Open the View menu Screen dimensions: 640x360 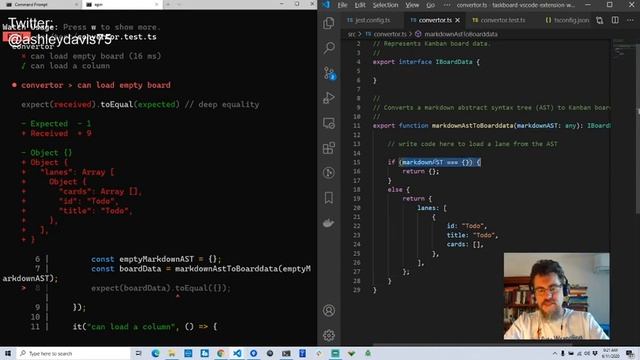pyautogui.click(x=412, y=5)
